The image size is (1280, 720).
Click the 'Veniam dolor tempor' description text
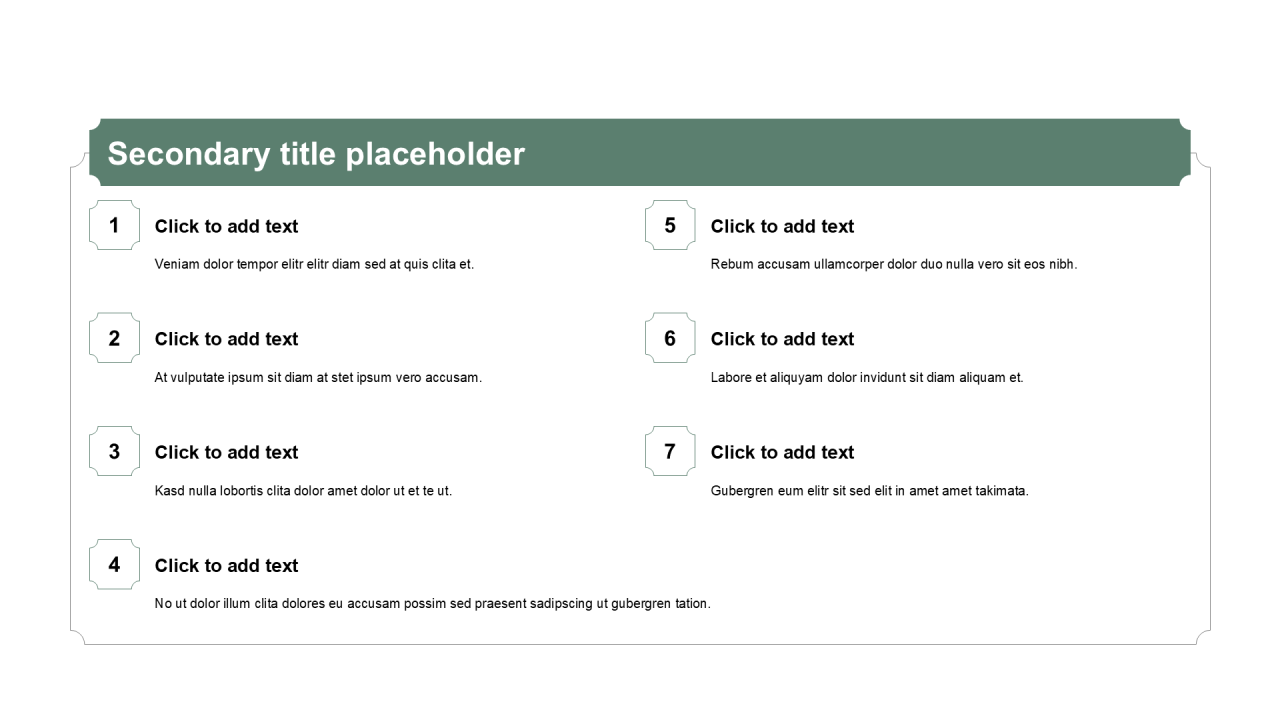[x=314, y=265]
